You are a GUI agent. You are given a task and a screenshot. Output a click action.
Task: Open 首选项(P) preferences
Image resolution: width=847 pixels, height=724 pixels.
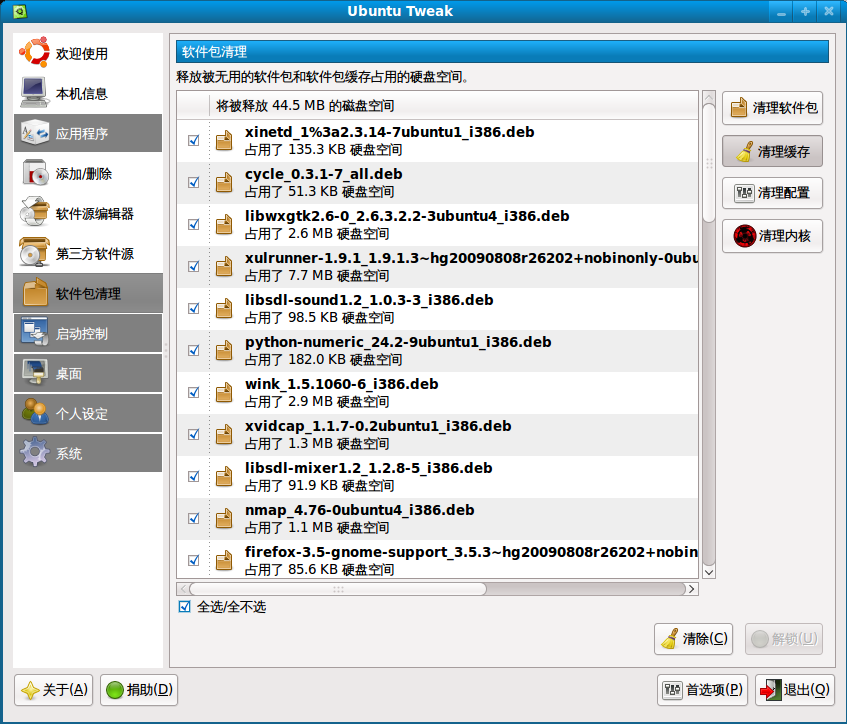702,690
